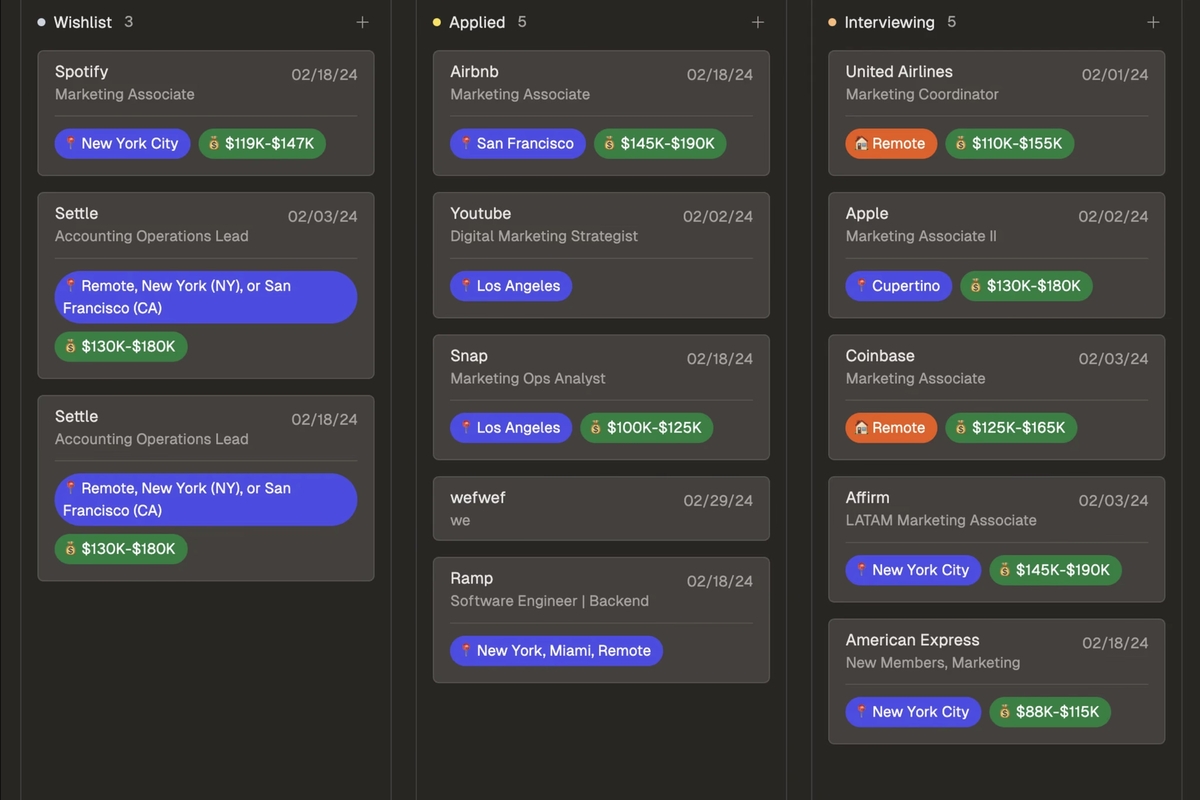Open the Airbnb card
The image size is (1200, 800).
point(601,113)
